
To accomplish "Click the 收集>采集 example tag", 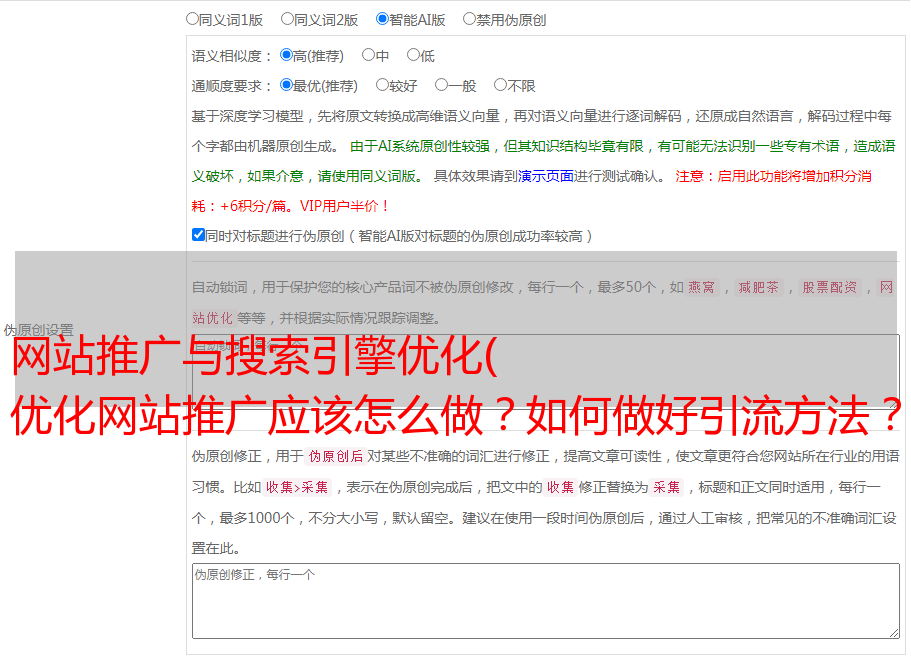I will 297,487.
